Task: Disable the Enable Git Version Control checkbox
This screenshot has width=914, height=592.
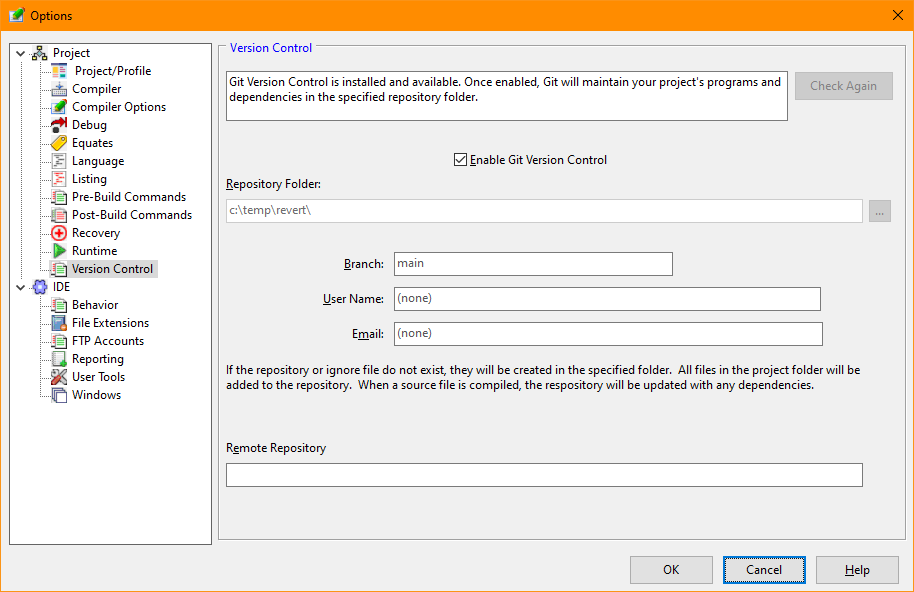Action: (461, 160)
